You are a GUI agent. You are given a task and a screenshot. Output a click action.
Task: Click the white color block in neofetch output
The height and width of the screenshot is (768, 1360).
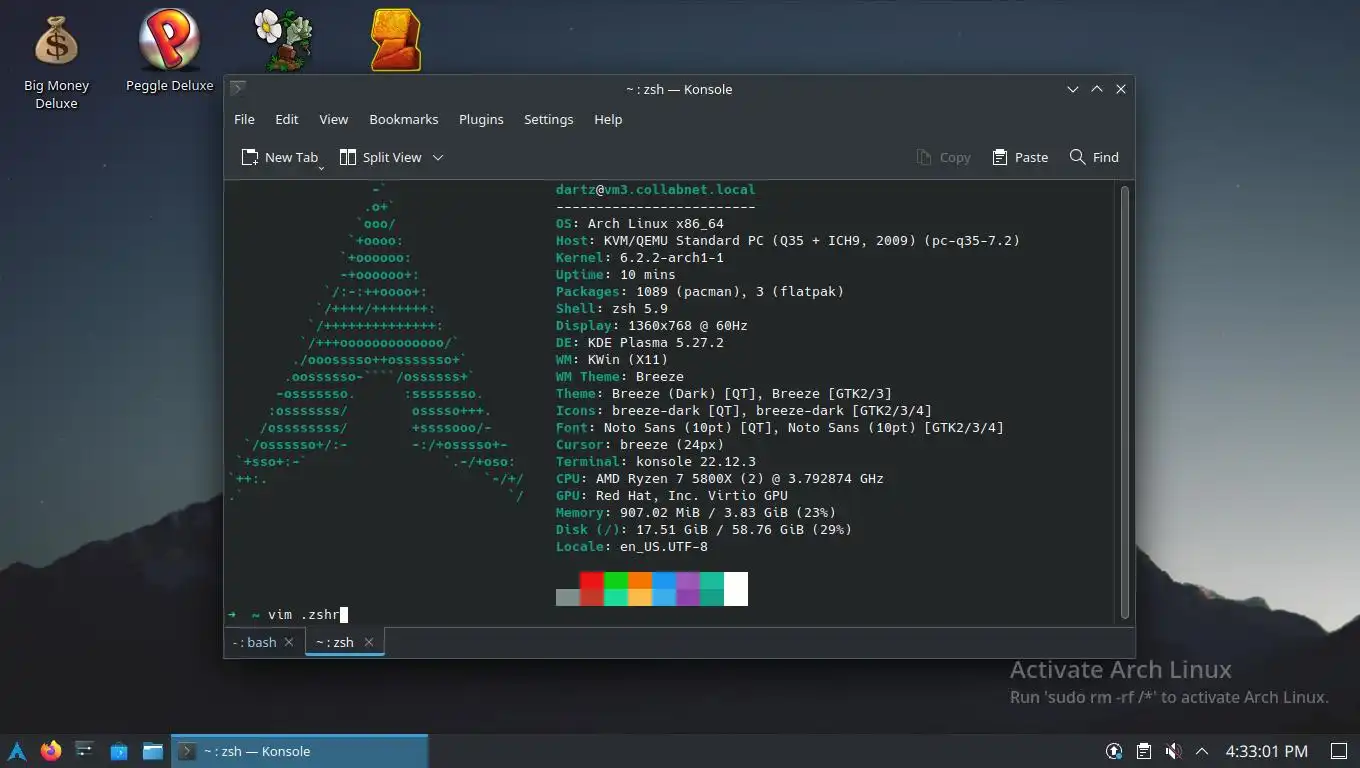[736, 588]
